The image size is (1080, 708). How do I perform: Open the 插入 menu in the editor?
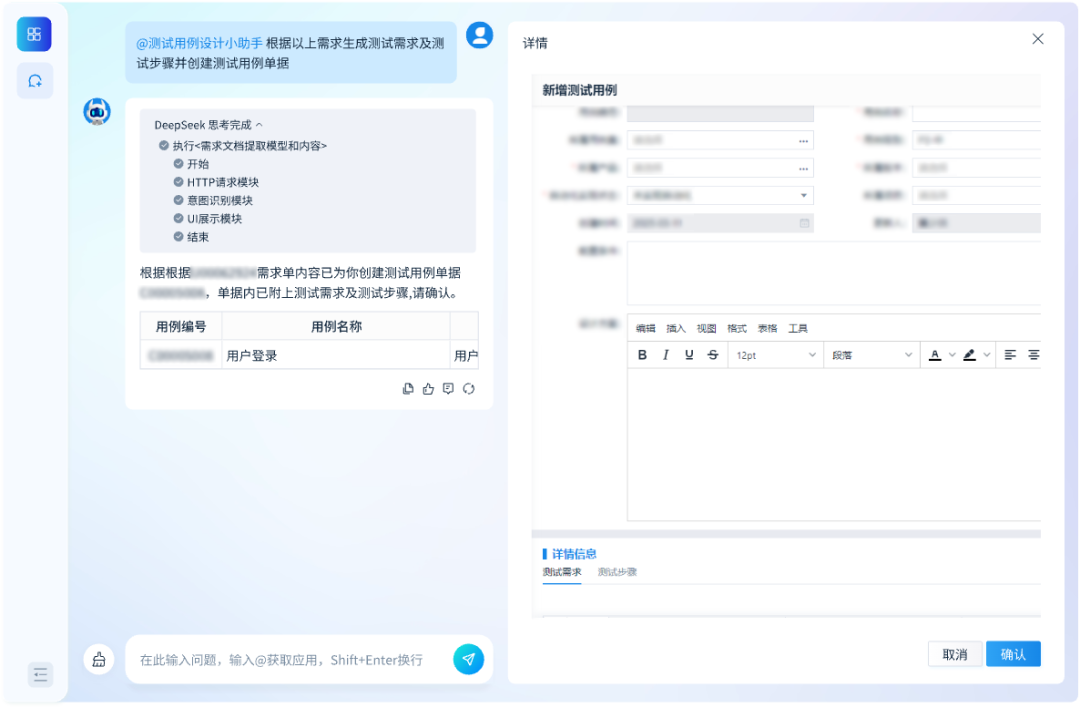point(674,327)
